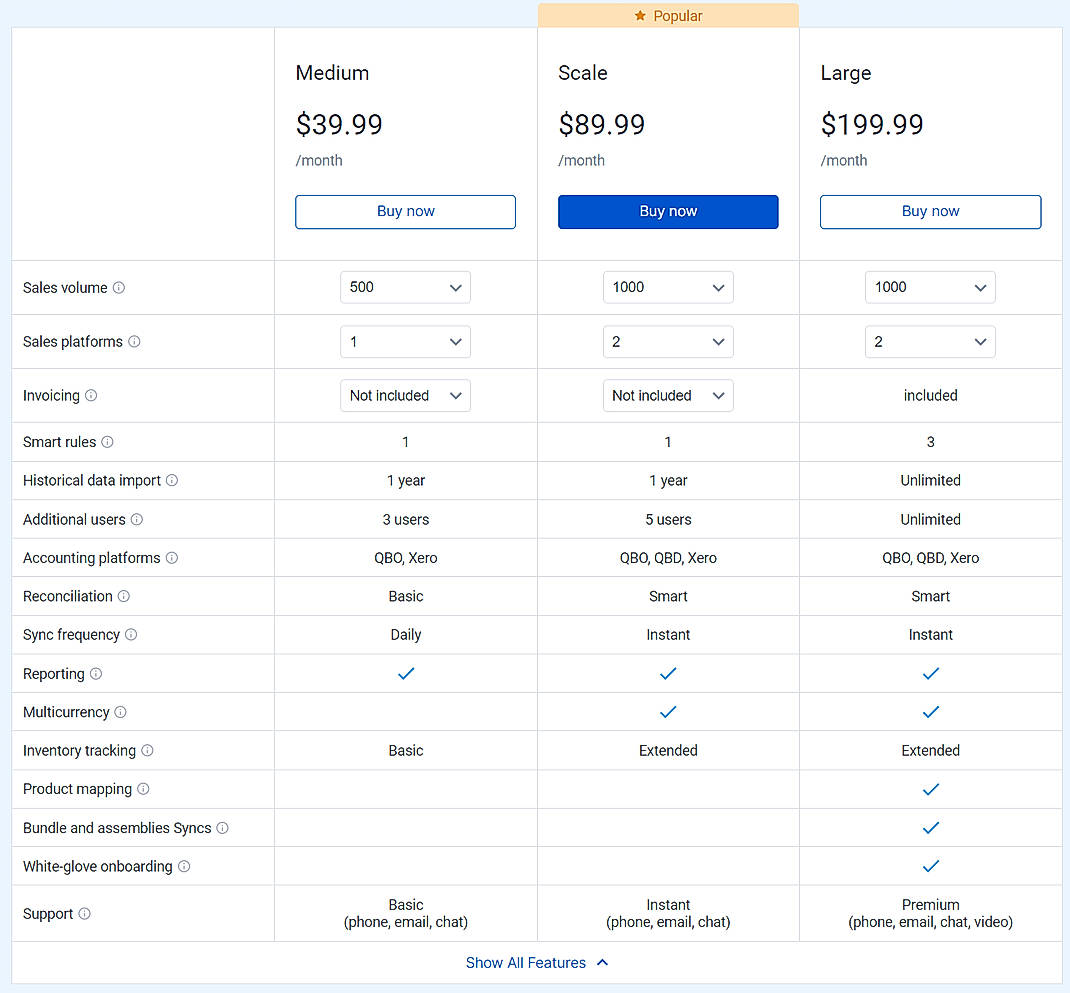Open the Medium plan sales volume dropdown
The image size is (1070, 993).
point(405,287)
